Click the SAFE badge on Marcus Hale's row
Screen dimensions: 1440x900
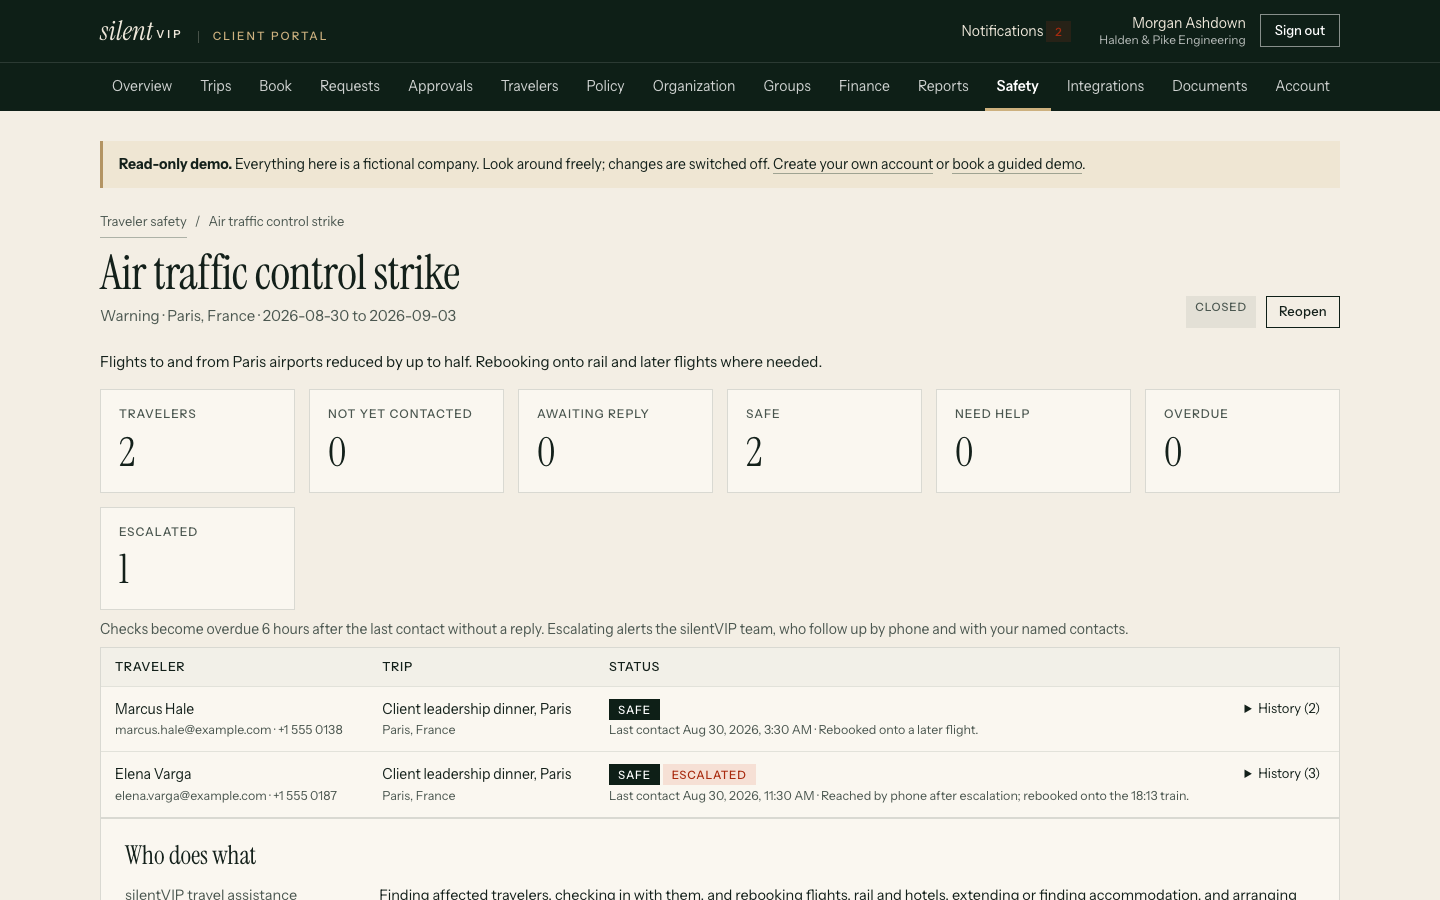[634, 710]
